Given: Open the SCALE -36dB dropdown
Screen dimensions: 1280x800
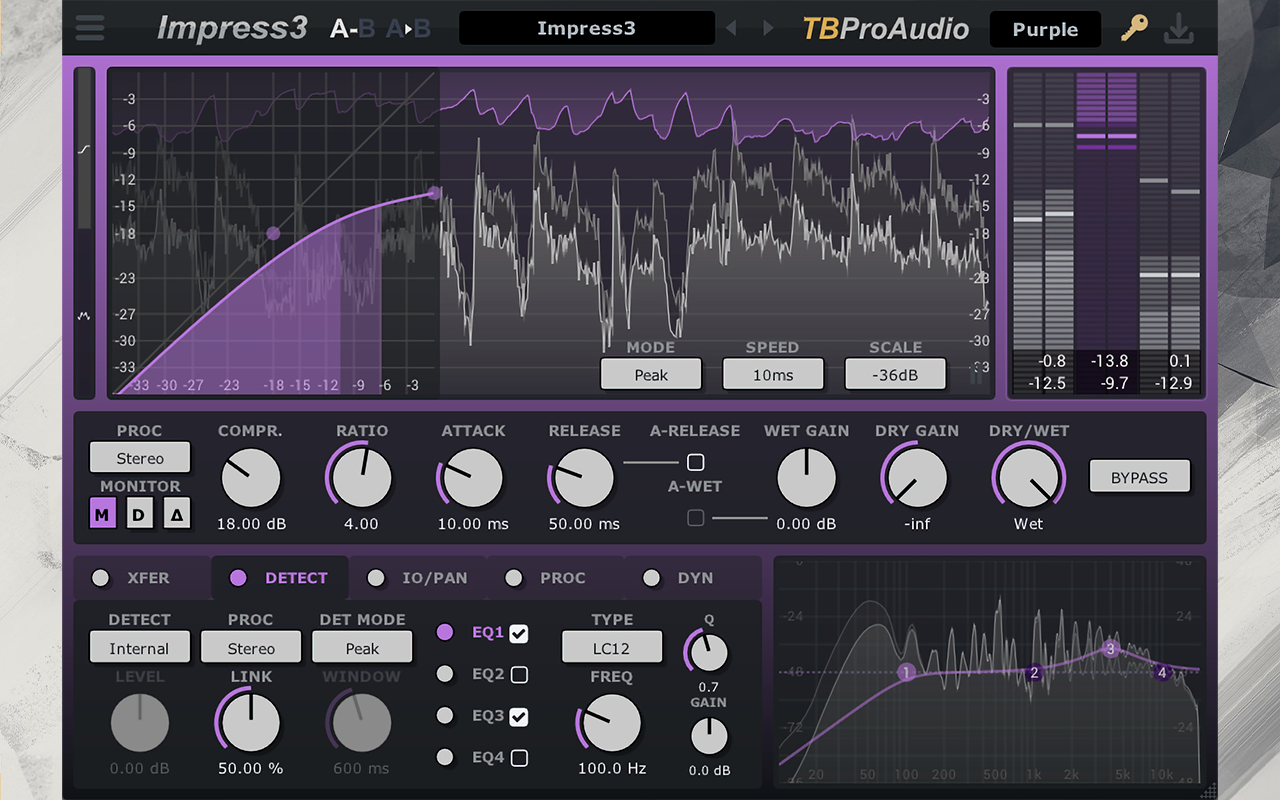Looking at the screenshot, I should tap(895, 375).
